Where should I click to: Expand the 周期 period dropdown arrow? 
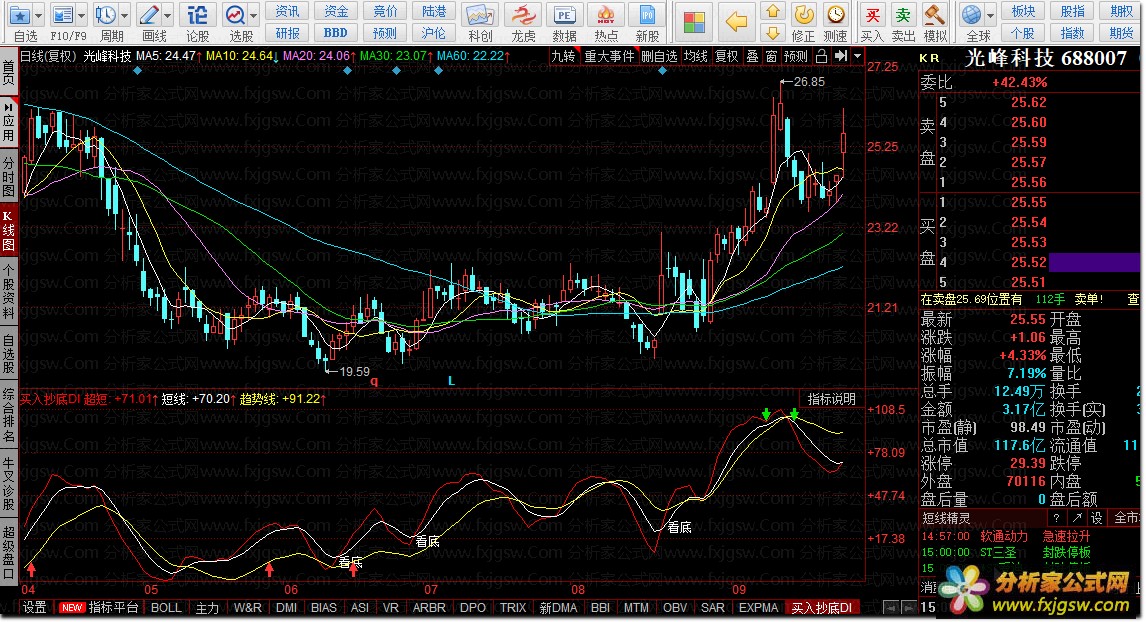pos(124,15)
